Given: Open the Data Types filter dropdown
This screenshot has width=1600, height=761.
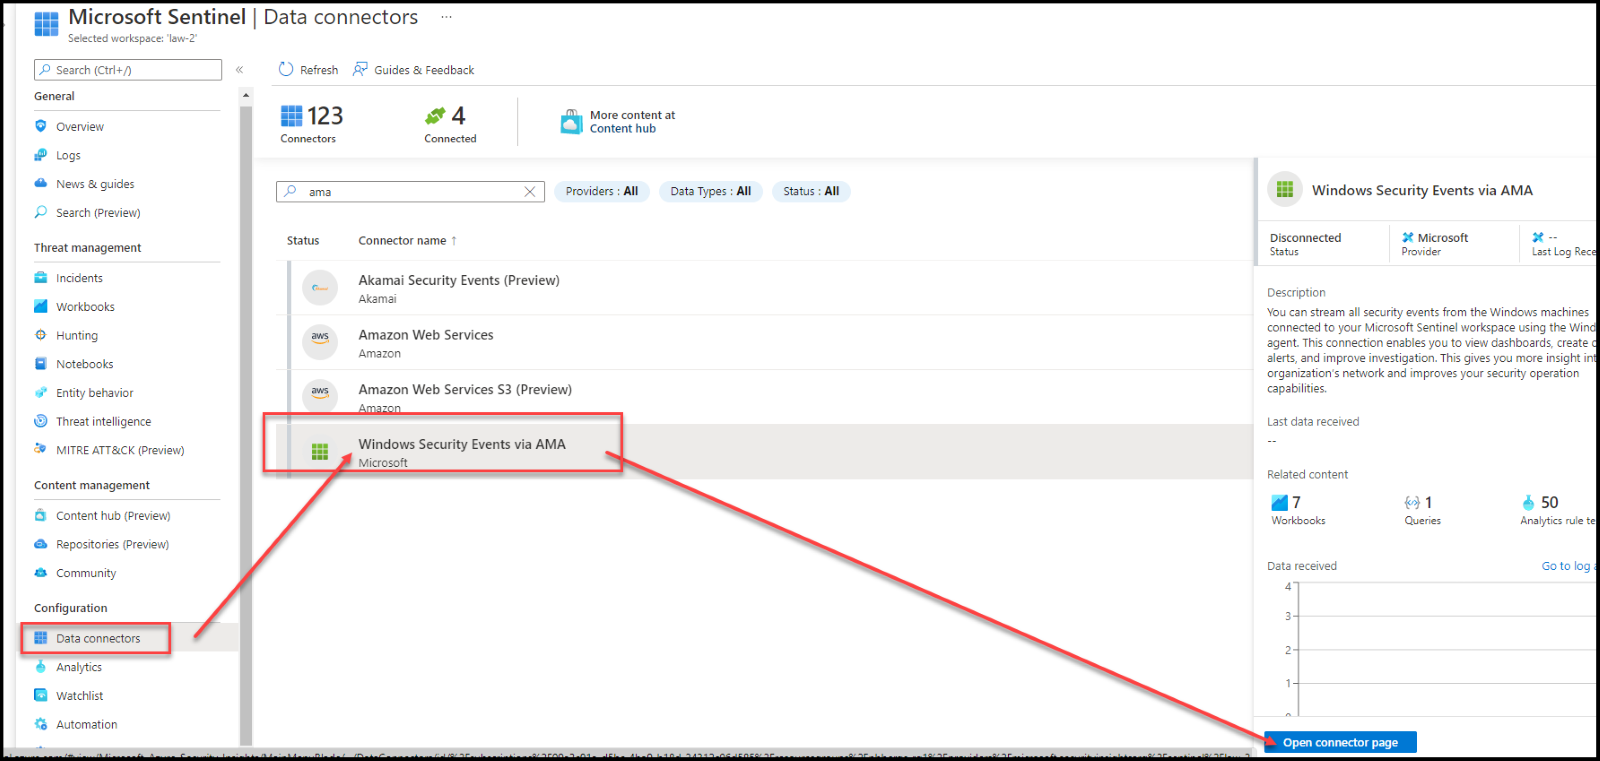Looking at the screenshot, I should click(x=711, y=191).
